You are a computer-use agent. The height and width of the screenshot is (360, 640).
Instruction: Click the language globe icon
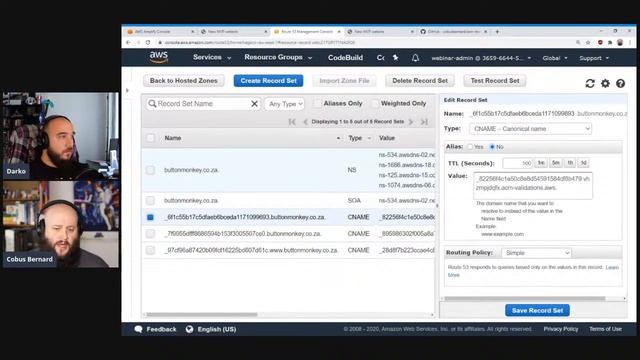click(x=189, y=329)
